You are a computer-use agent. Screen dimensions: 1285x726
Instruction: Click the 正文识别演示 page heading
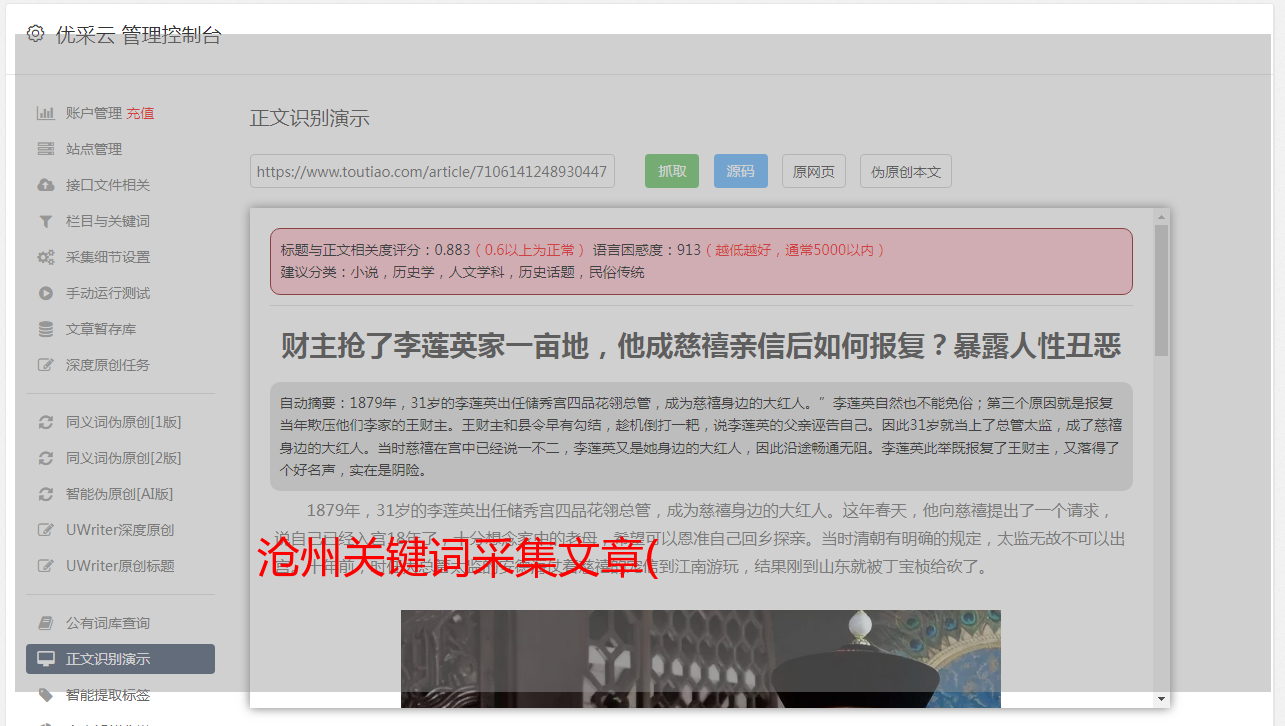tap(310, 118)
